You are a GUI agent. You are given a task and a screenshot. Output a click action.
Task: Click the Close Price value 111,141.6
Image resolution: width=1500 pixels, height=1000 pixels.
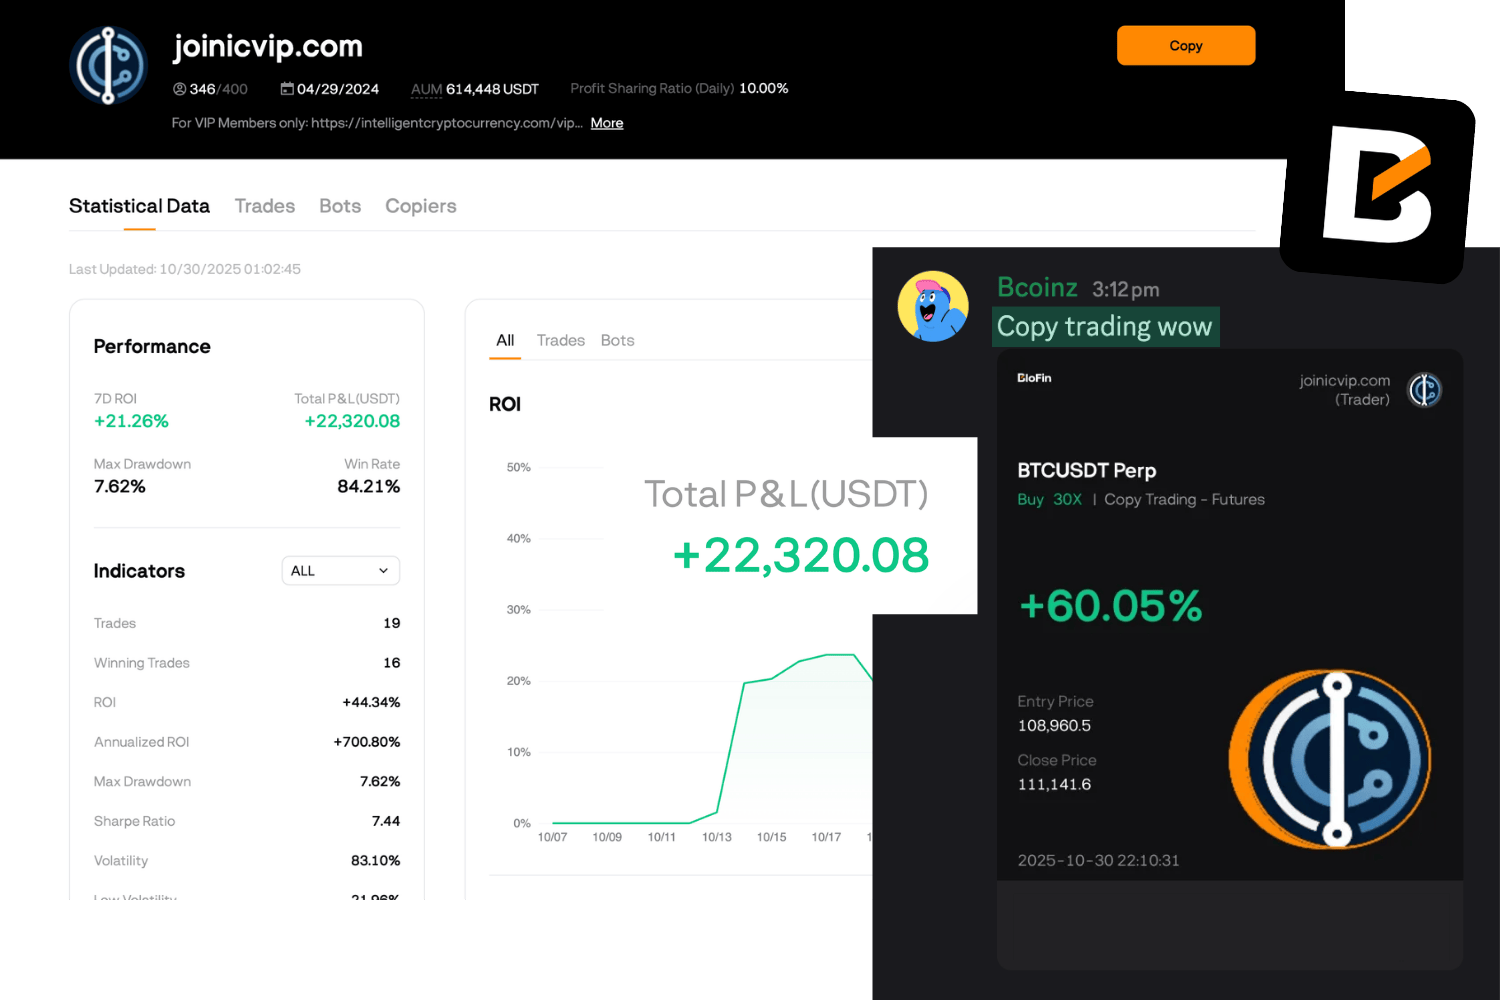[1054, 785]
